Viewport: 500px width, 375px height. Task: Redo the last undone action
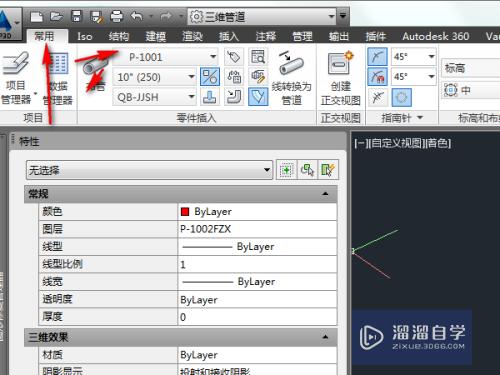(166, 16)
